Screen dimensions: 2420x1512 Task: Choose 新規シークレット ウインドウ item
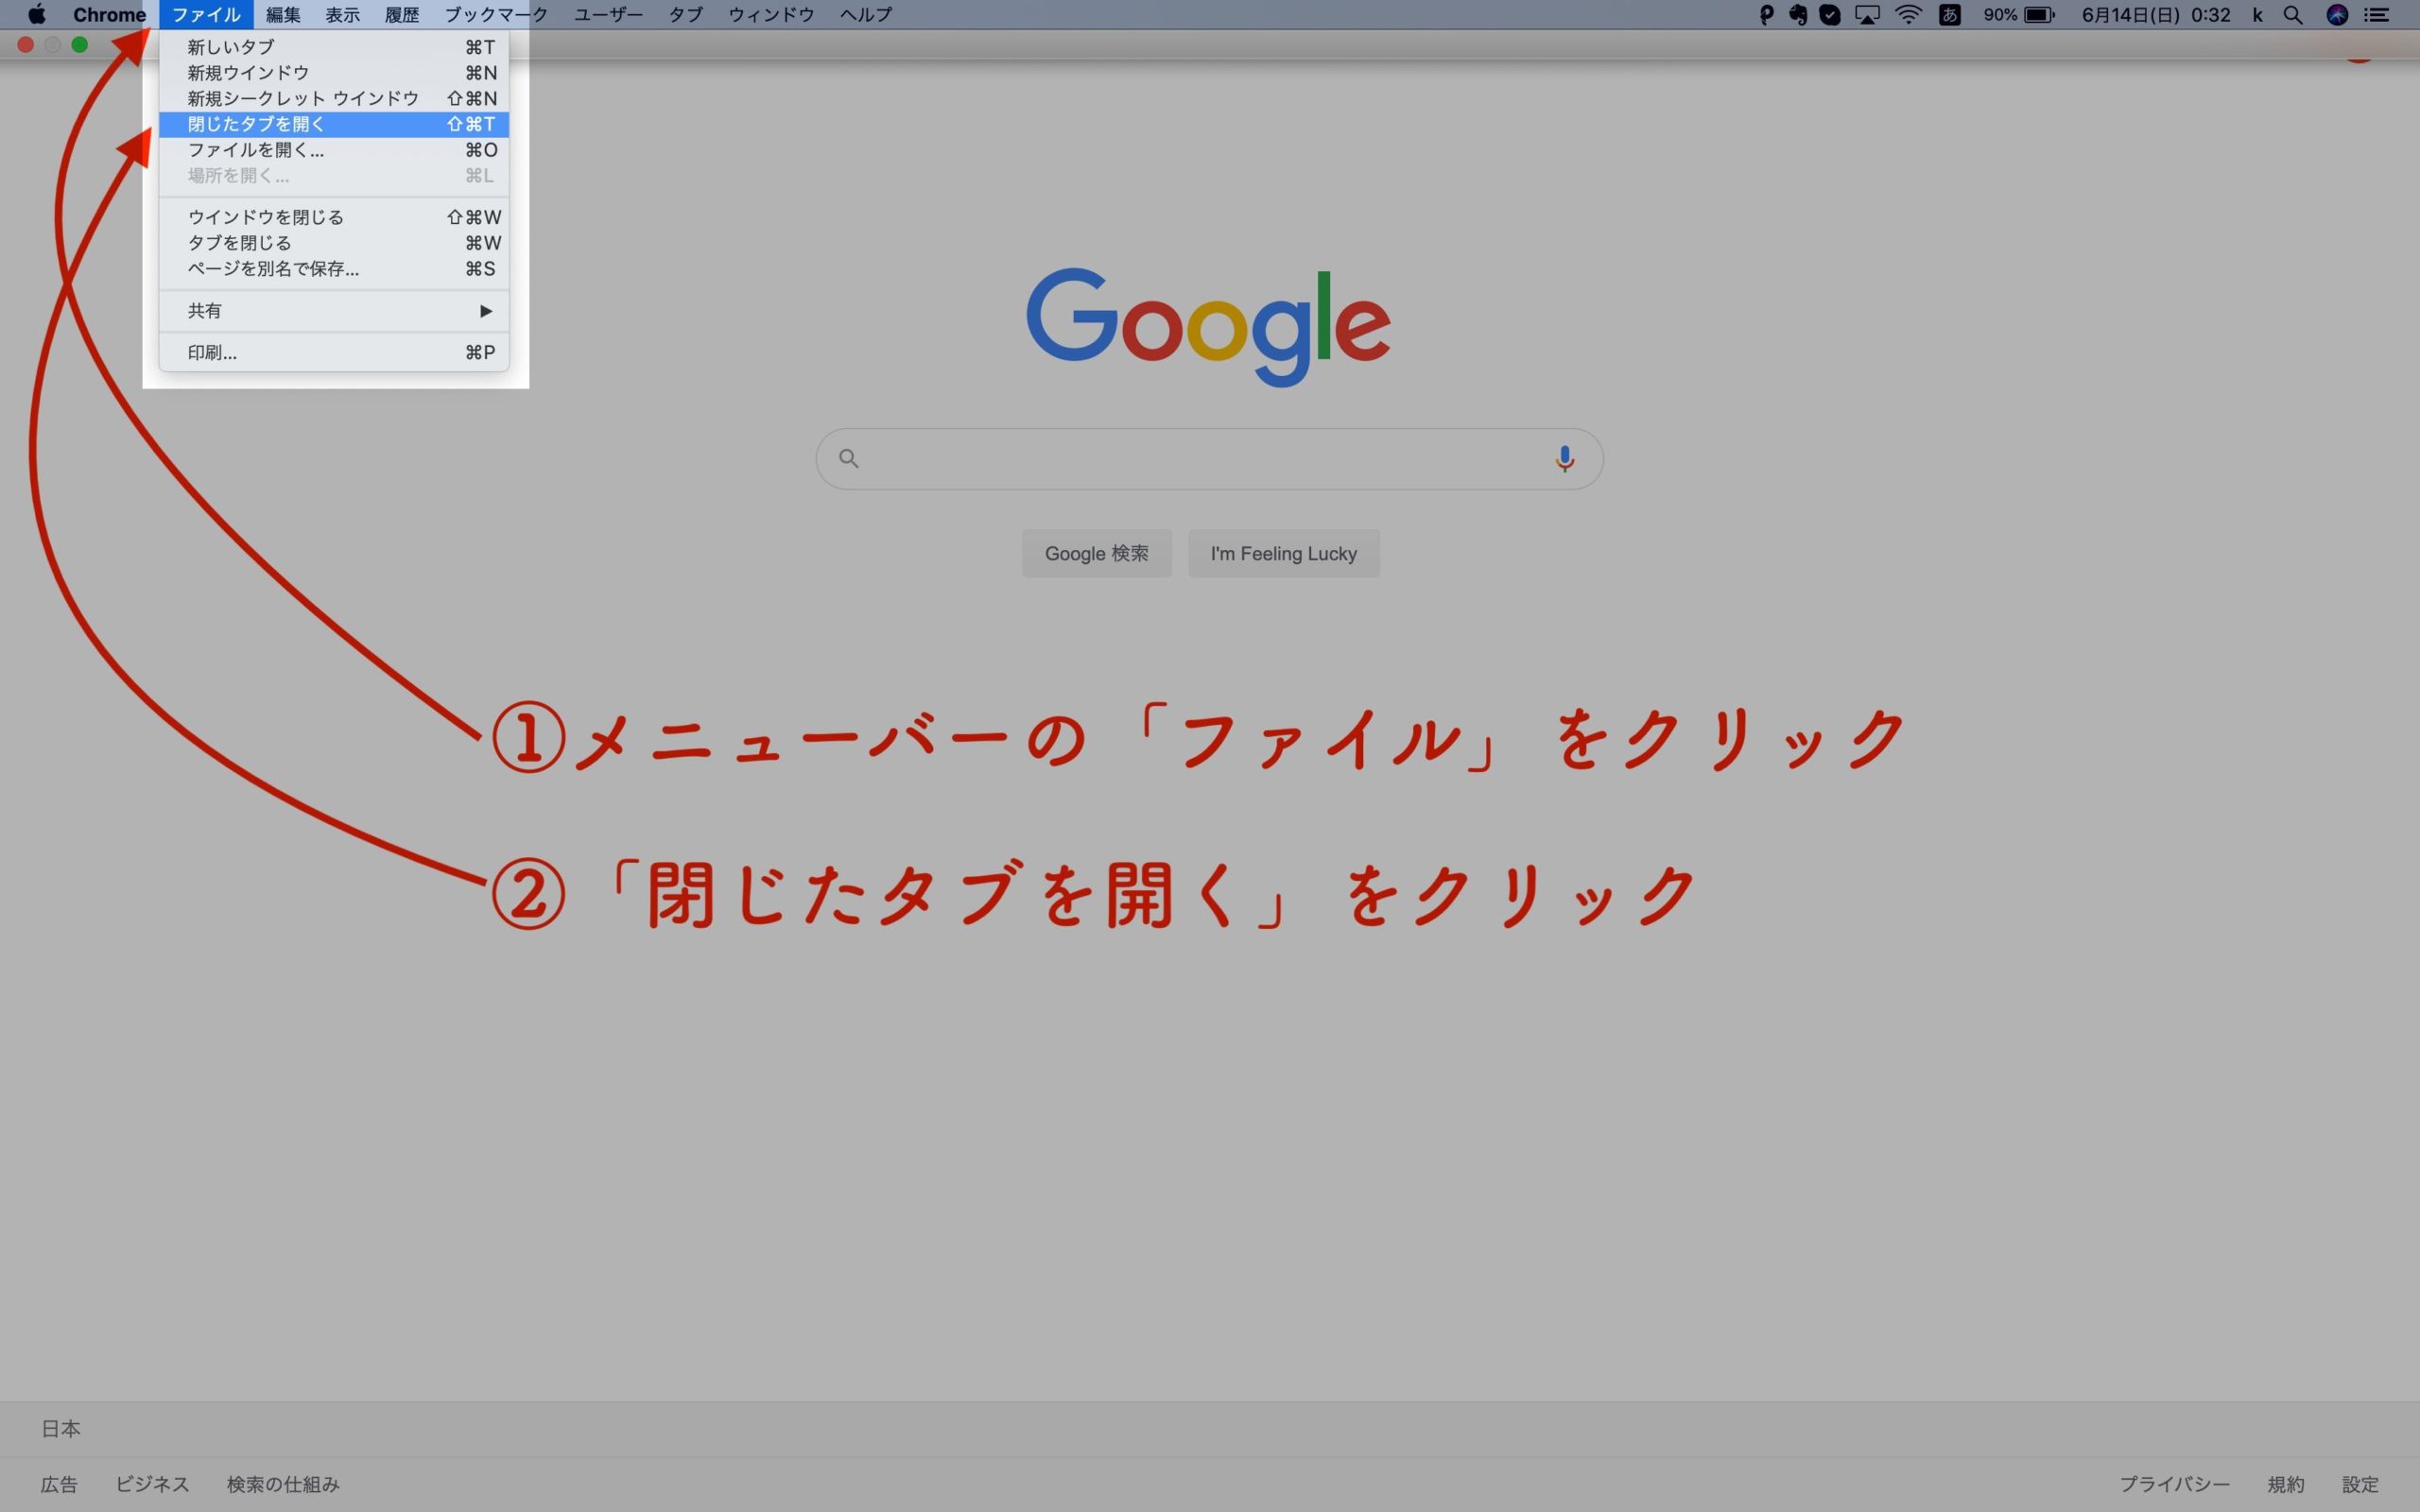click(334, 98)
